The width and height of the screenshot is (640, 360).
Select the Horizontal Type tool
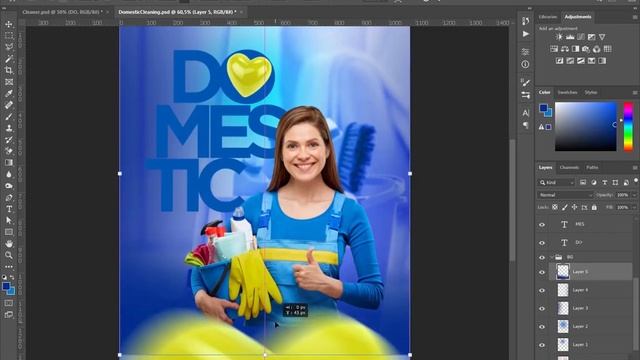point(9,209)
